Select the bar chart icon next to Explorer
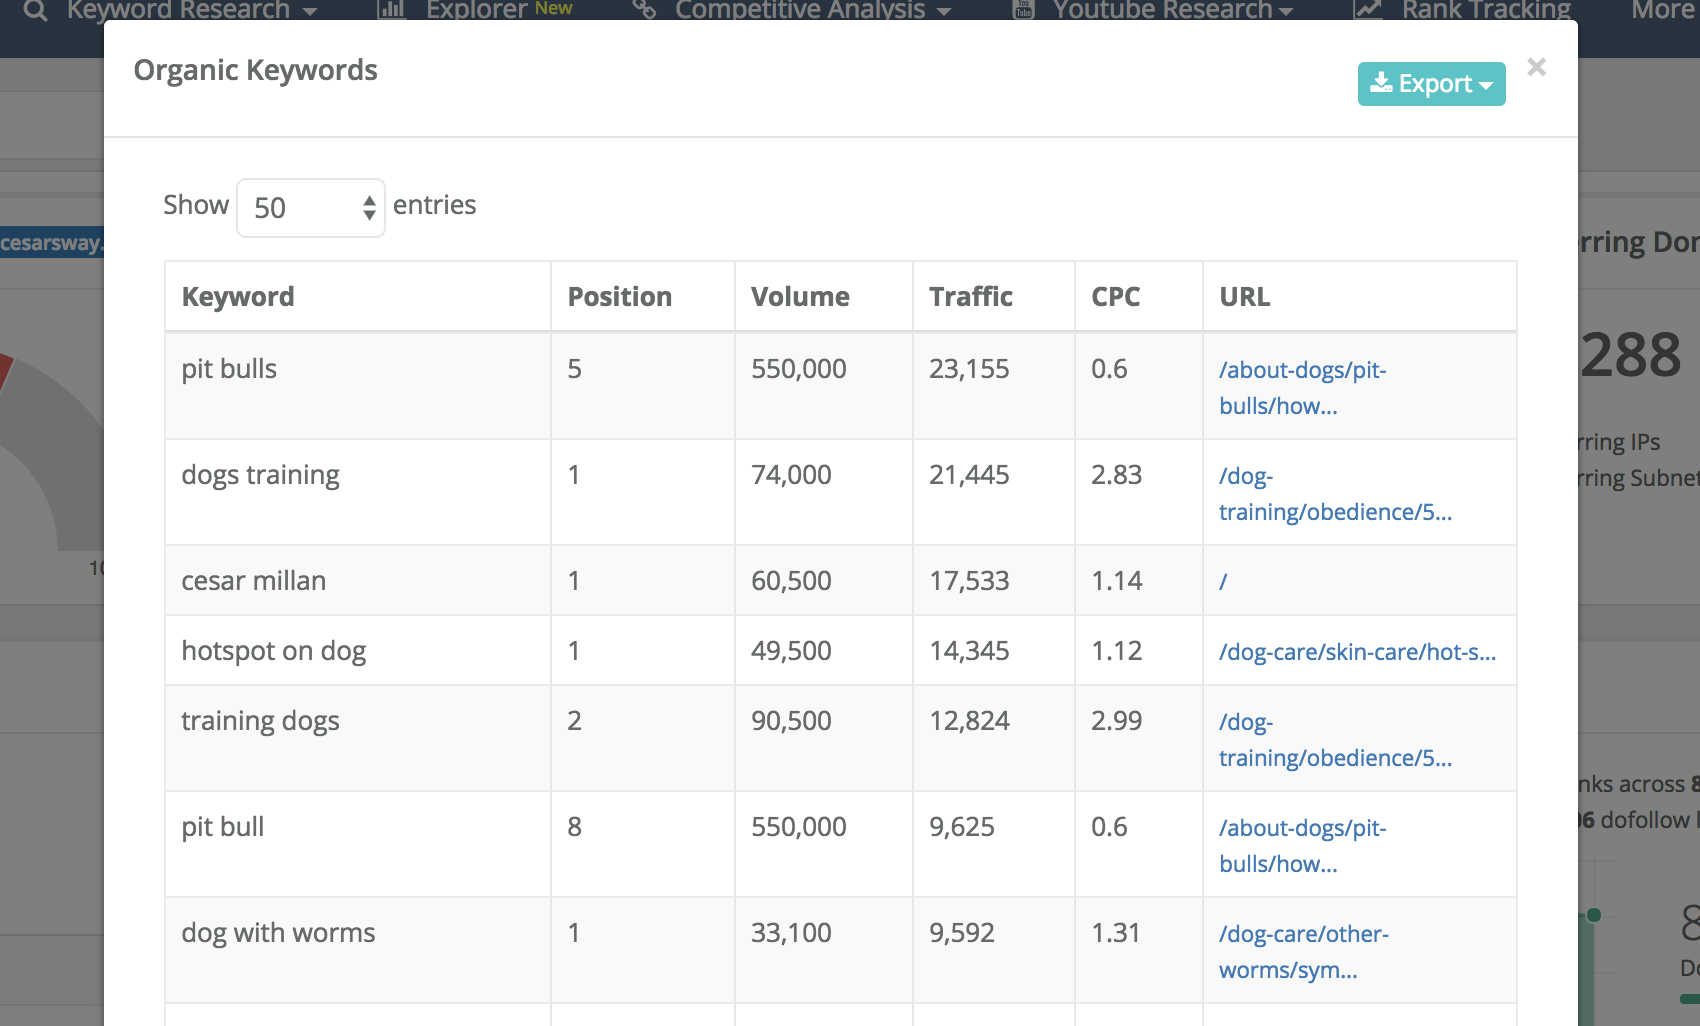 390,10
